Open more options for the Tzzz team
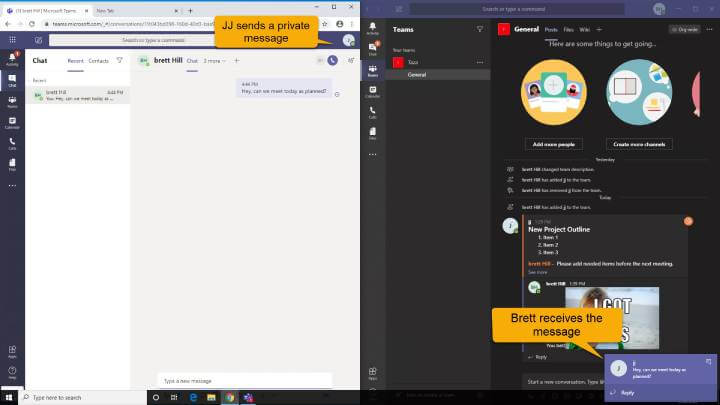The image size is (720, 405). [x=480, y=62]
